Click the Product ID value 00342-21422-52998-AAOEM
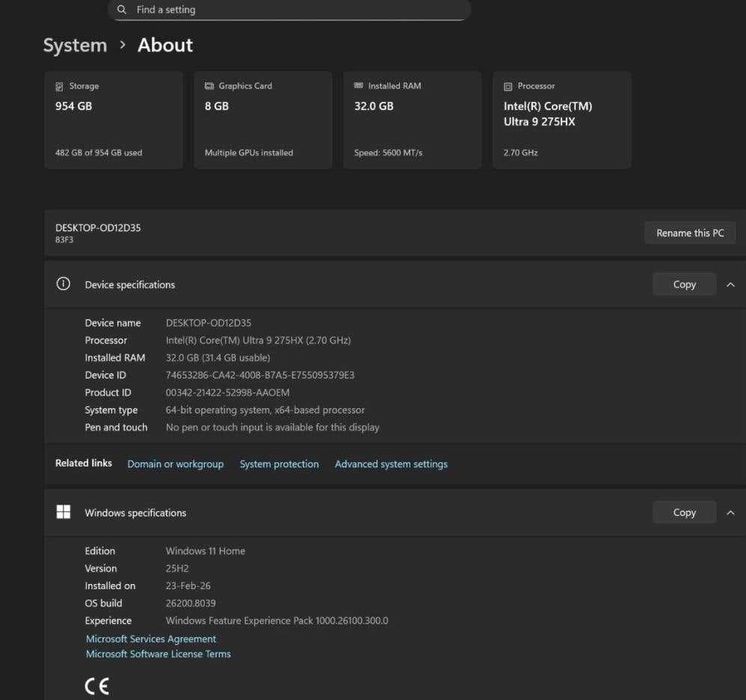 point(228,393)
